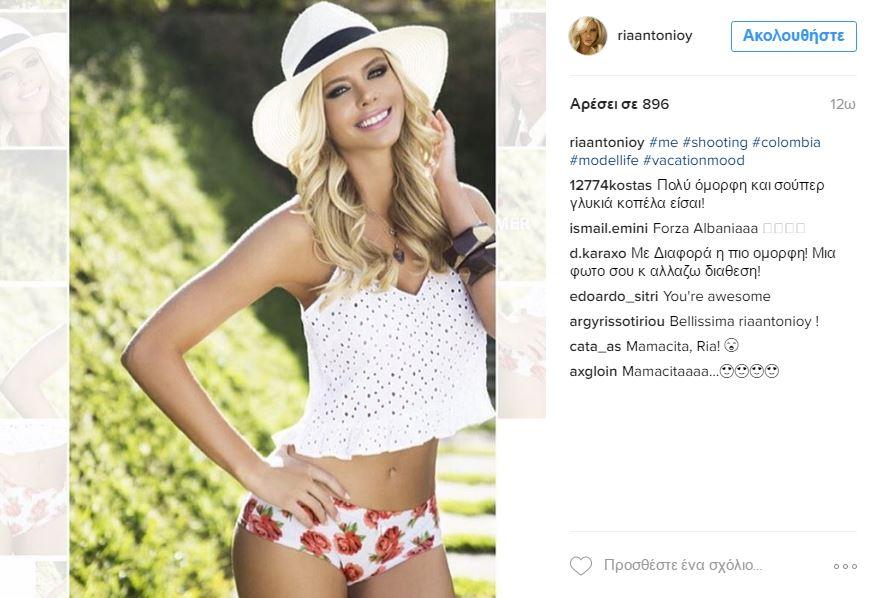This screenshot has width=880, height=598.
Task: Open commenter edoardo_sitri profile
Action: (614, 296)
